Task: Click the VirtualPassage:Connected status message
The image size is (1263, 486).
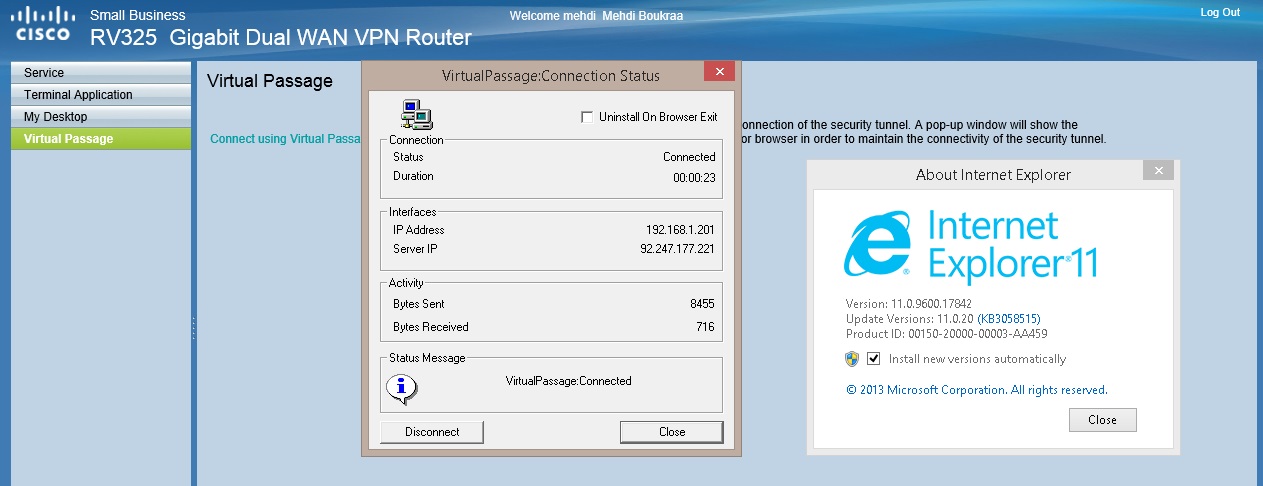Action: (568, 381)
